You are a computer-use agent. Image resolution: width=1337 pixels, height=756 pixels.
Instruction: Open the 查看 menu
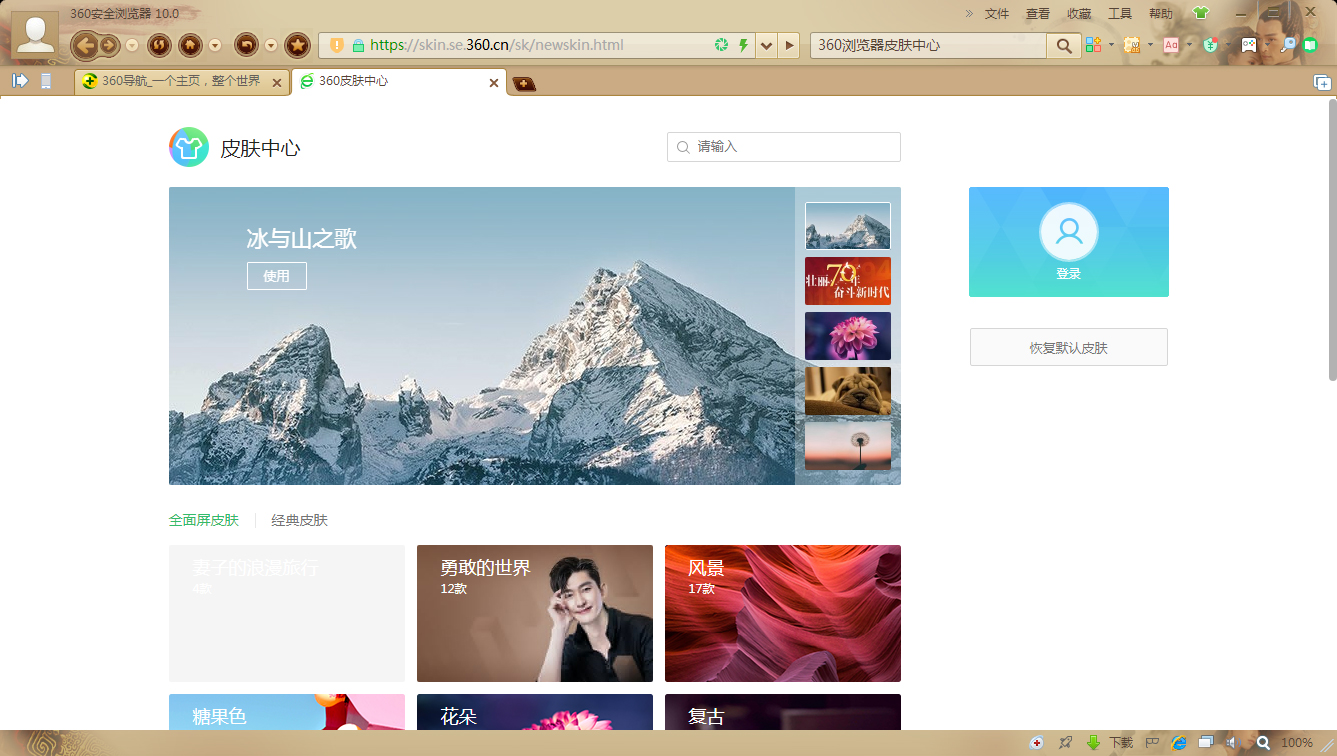(1038, 14)
